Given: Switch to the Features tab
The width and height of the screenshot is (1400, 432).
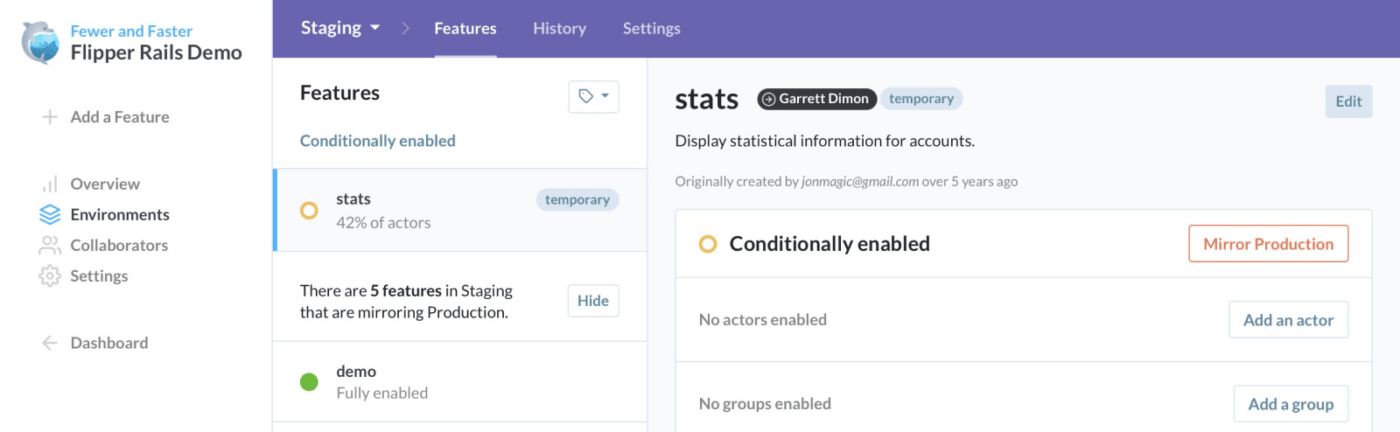Looking at the screenshot, I should (465, 28).
